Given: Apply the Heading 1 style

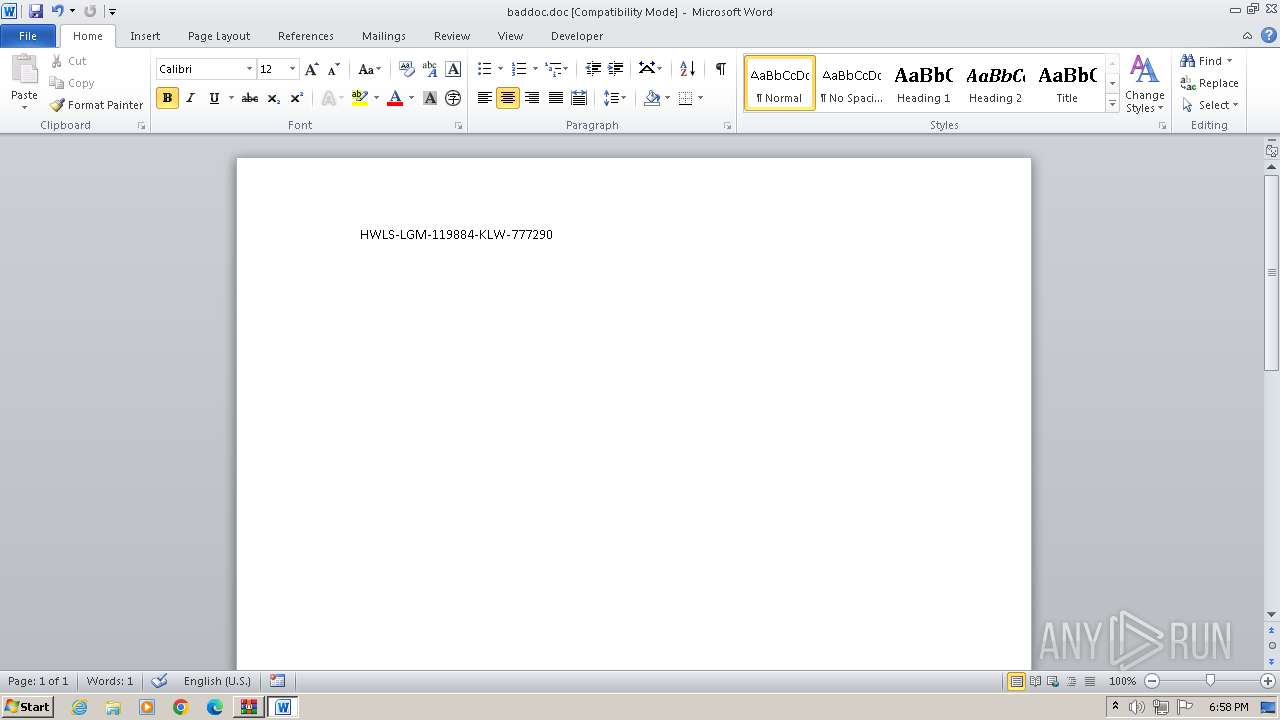Looking at the screenshot, I should (924, 83).
